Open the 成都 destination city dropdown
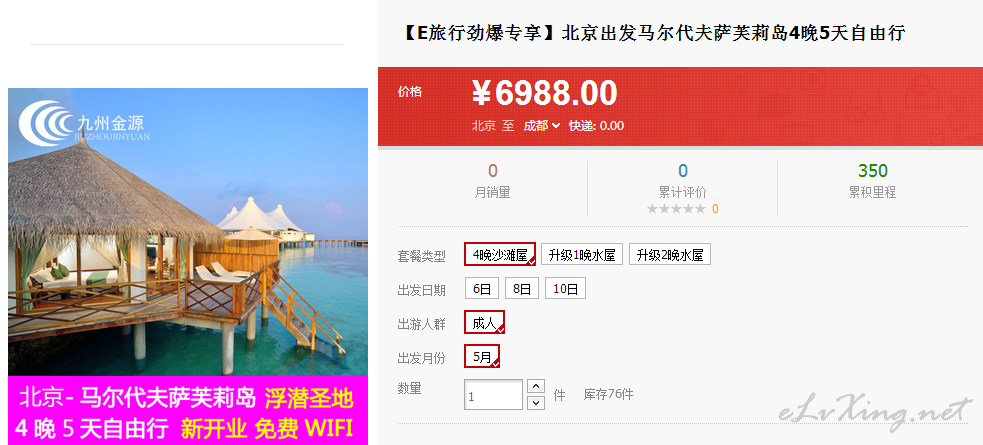Image resolution: width=983 pixels, height=445 pixels. pyautogui.click(x=542, y=126)
